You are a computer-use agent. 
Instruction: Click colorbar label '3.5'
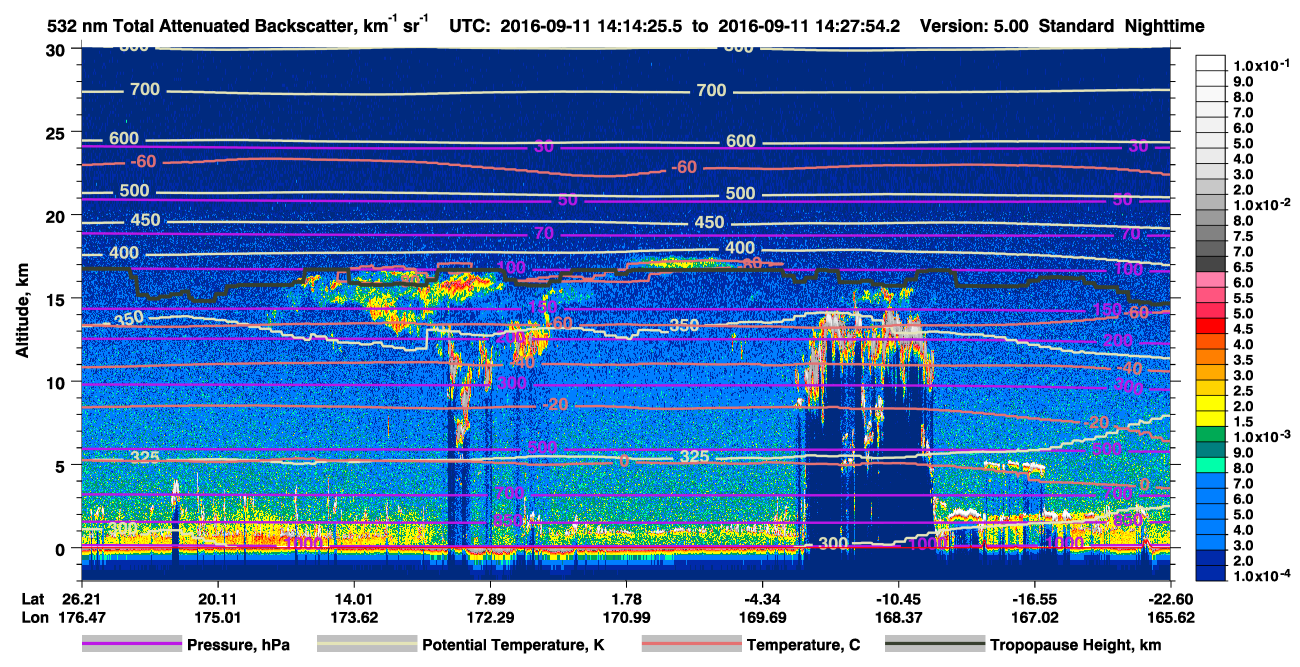pyautogui.click(x=1242, y=360)
